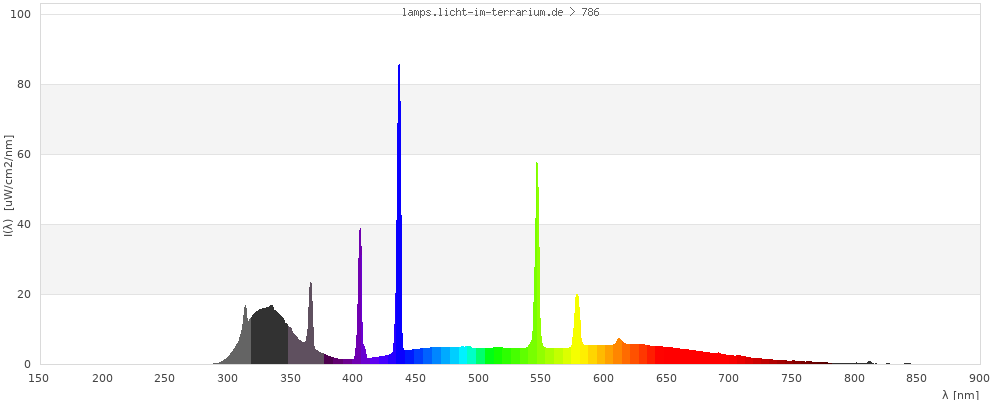Click the y-axis tick value 0
The image size is (1000, 400).
click(29, 364)
